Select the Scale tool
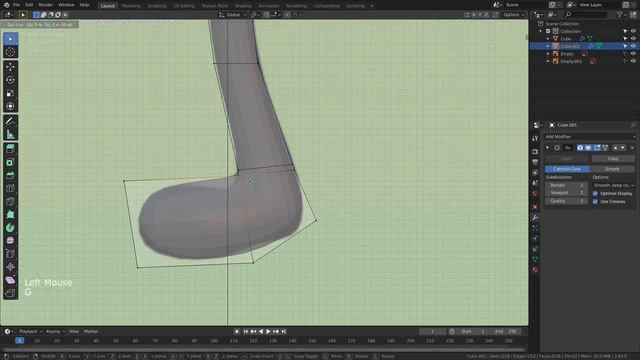 tap(11, 93)
